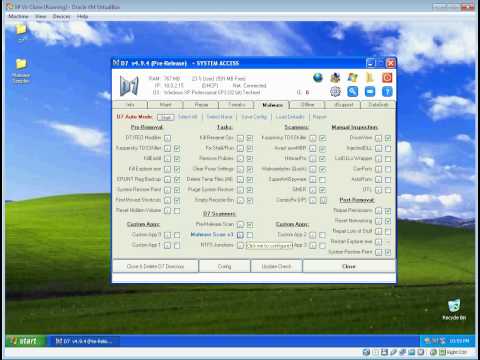Open config button for Empty Recycle Bin

(240, 200)
